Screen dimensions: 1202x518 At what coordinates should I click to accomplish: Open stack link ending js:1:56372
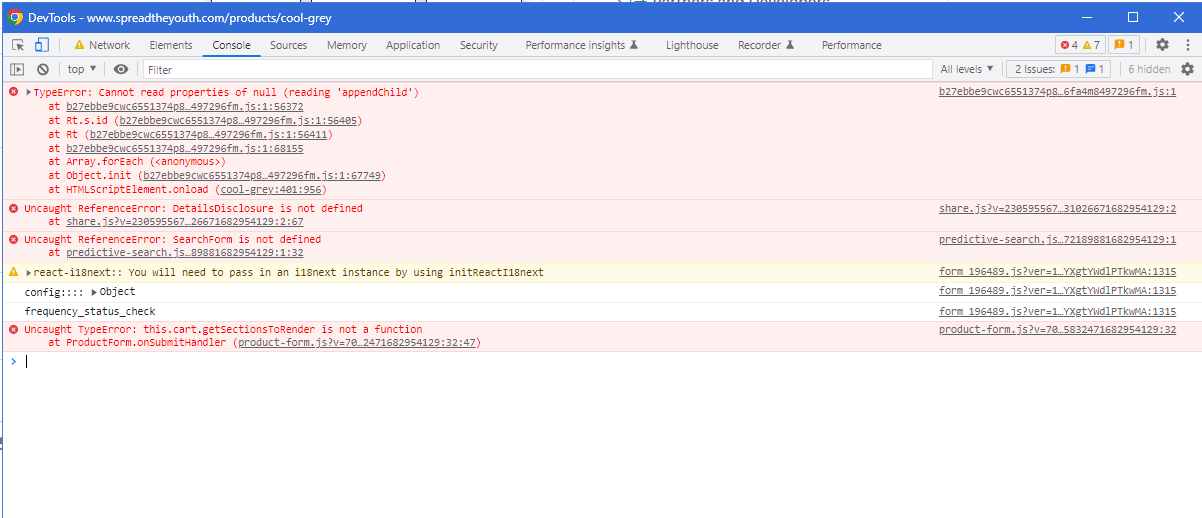pyautogui.click(x=185, y=106)
